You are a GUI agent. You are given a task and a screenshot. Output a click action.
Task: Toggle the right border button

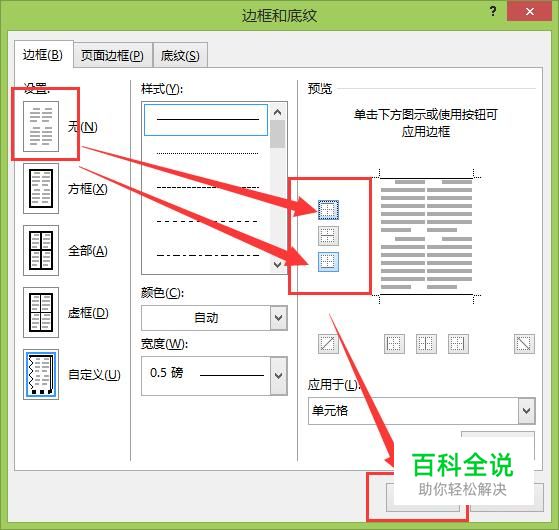(458, 344)
